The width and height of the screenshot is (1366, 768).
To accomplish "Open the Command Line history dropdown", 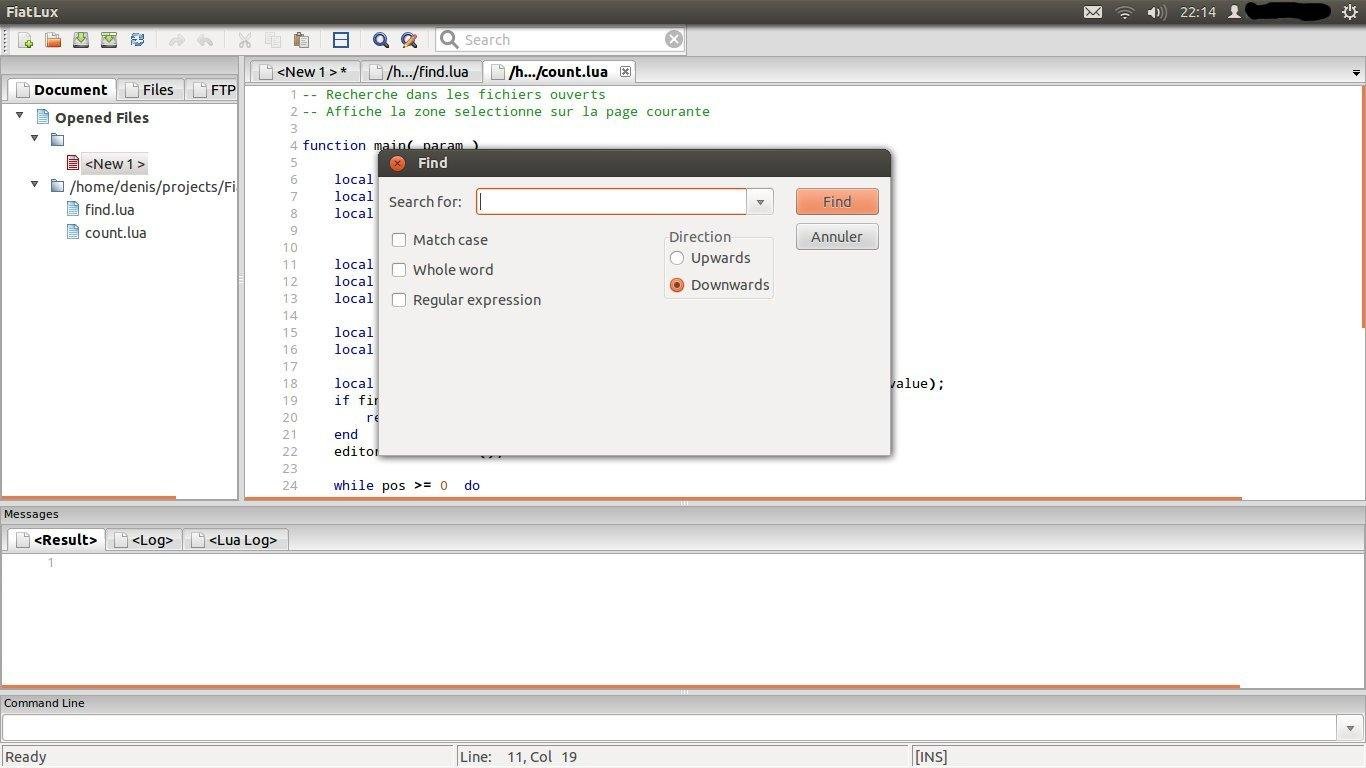I will tap(1351, 728).
